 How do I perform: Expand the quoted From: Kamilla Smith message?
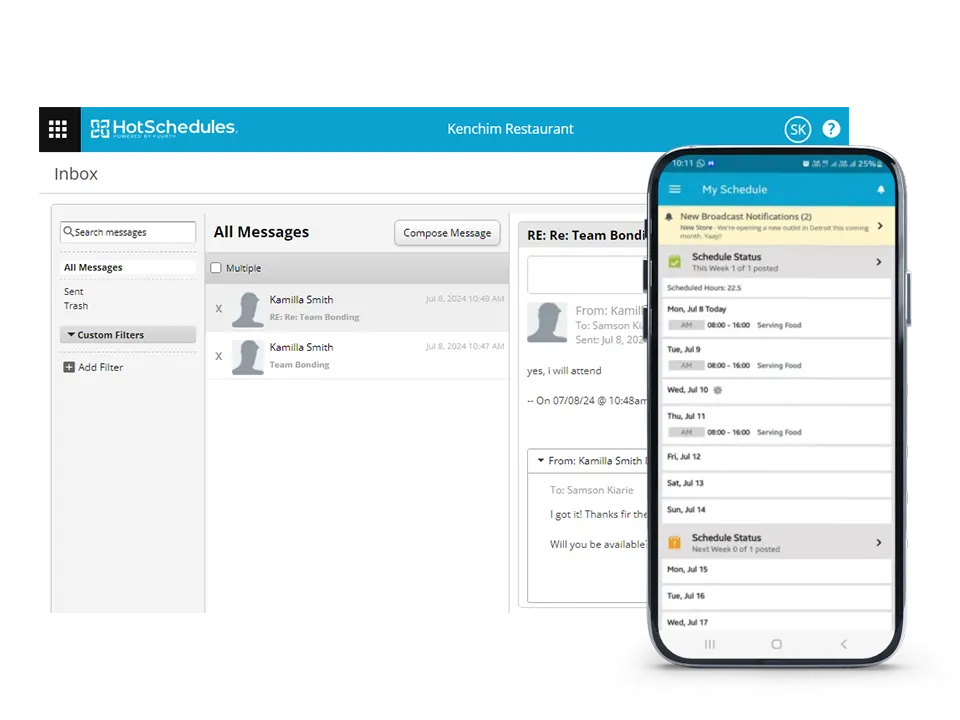[x=541, y=461]
